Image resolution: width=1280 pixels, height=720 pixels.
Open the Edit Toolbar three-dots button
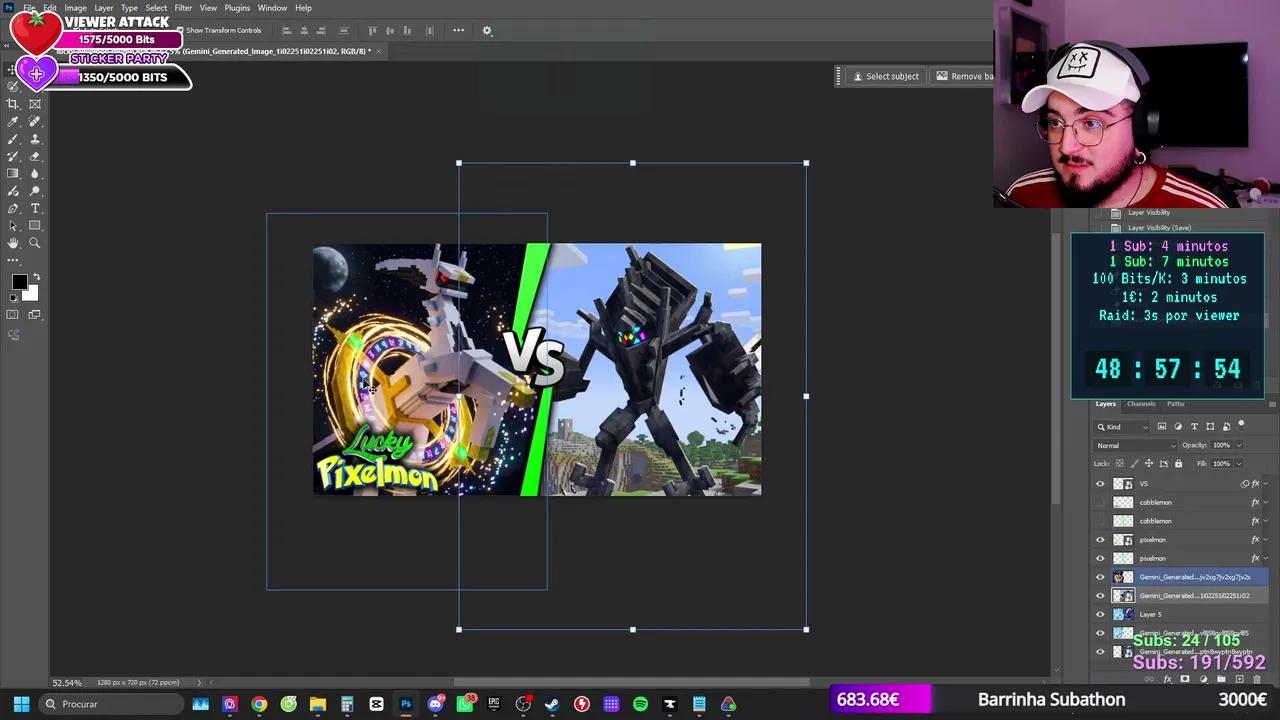tap(13, 260)
